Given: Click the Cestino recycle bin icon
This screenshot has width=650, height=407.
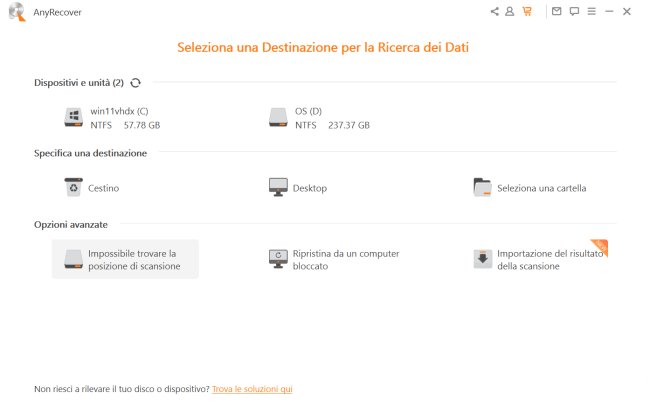Looking at the screenshot, I should pyautogui.click(x=73, y=187).
